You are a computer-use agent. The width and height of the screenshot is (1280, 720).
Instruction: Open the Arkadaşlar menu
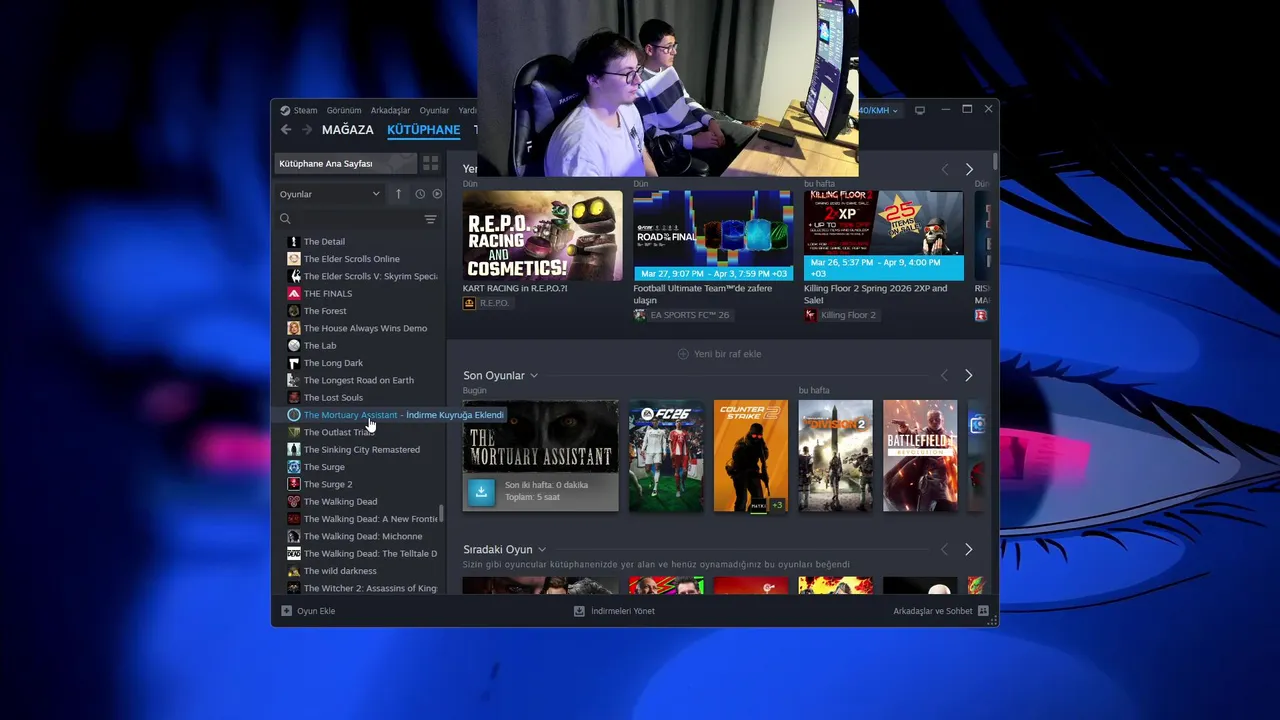point(390,110)
